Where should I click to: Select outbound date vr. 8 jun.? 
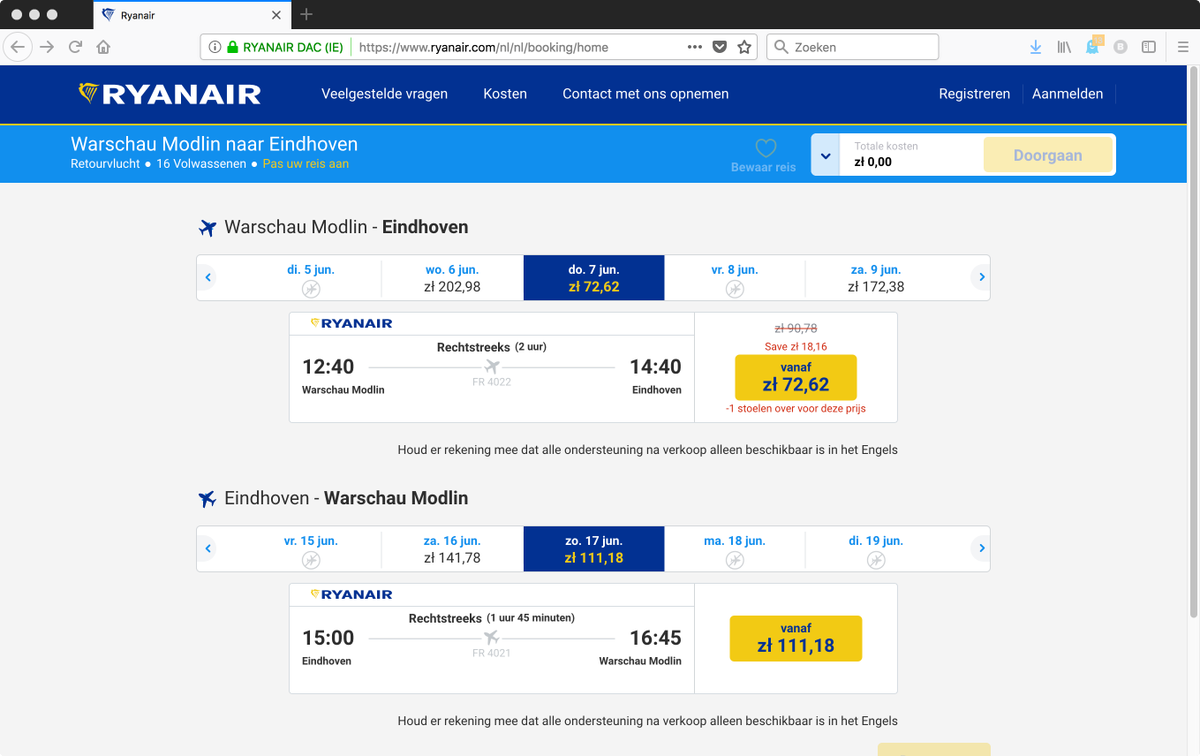(735, 278)
